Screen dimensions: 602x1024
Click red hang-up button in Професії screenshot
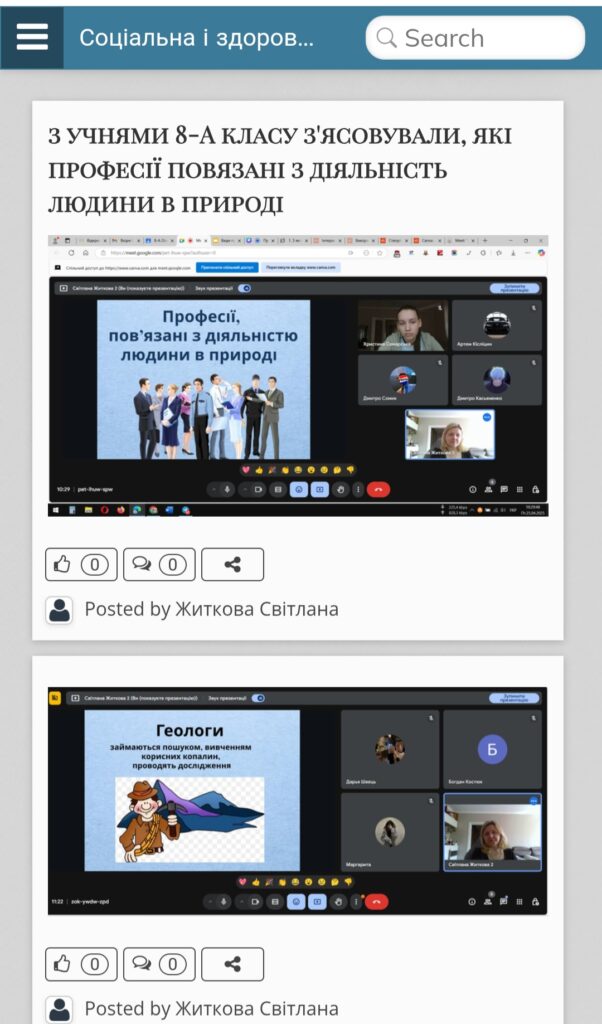[378, 489]
